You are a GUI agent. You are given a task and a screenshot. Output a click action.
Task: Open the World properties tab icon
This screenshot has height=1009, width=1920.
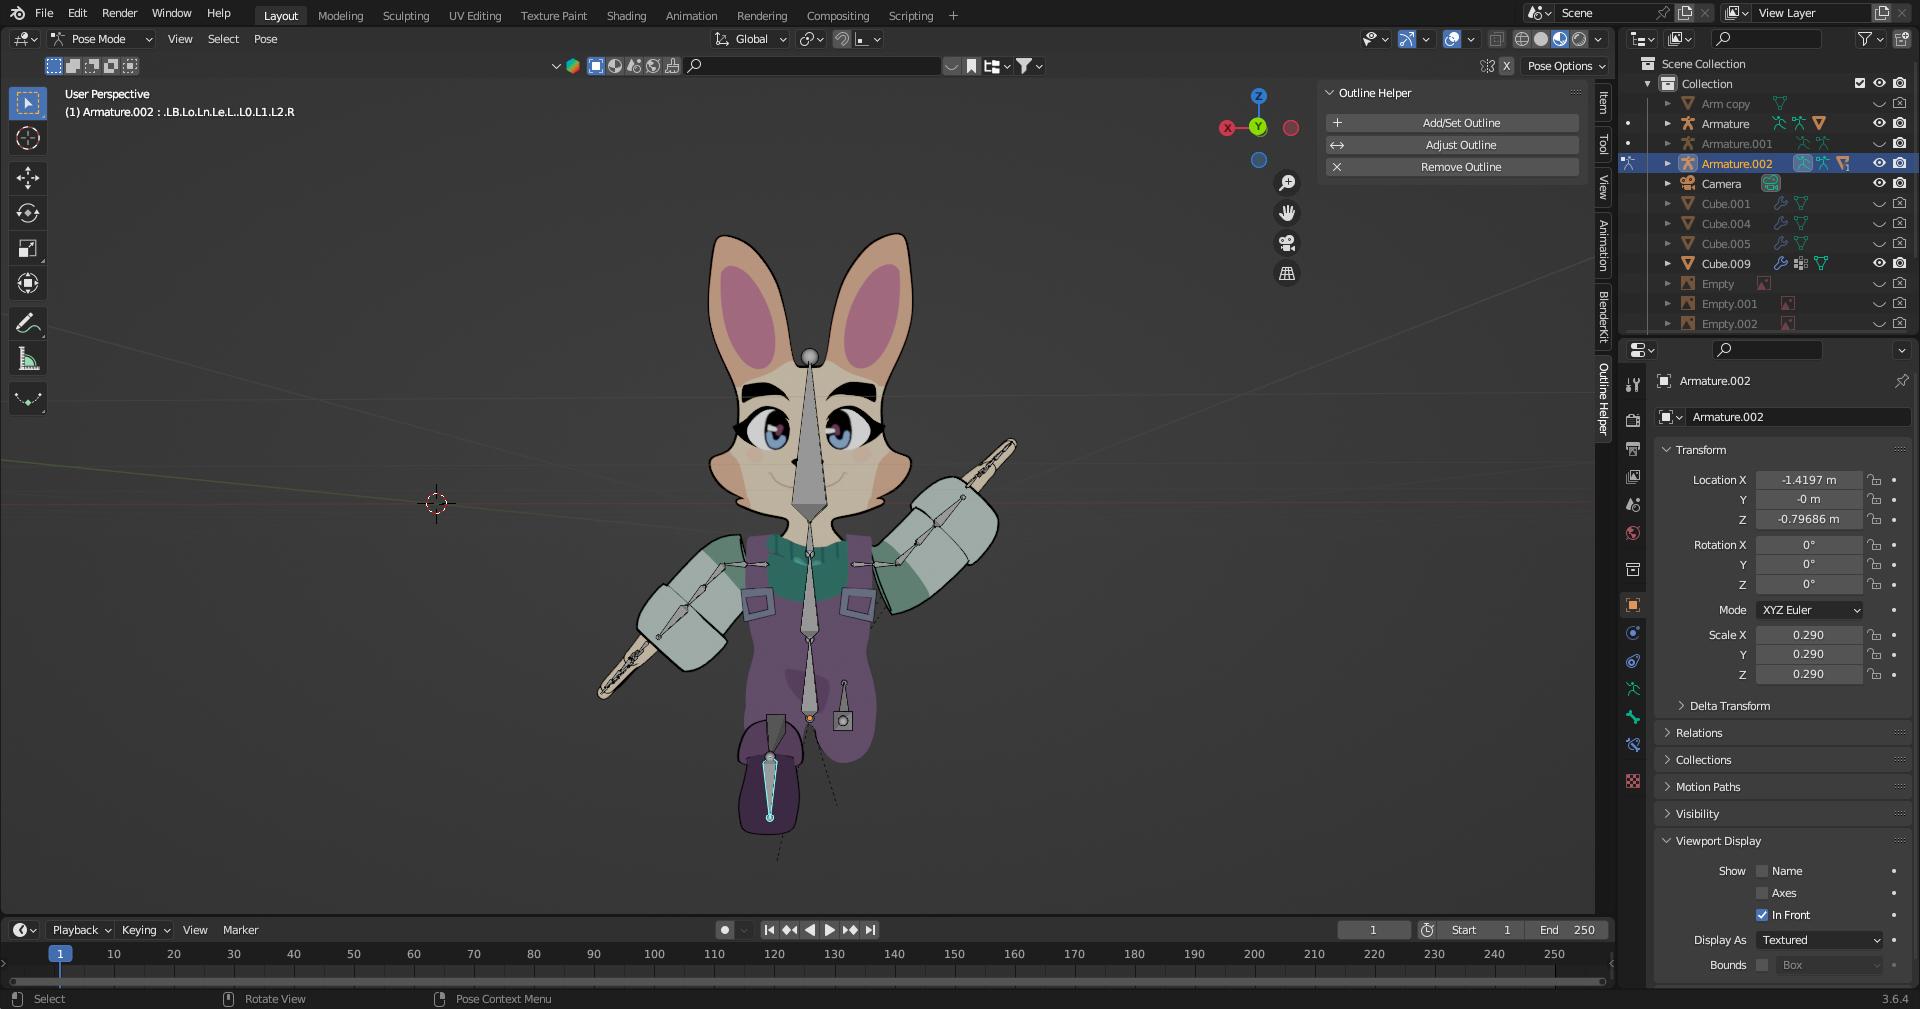point(1633,533)
